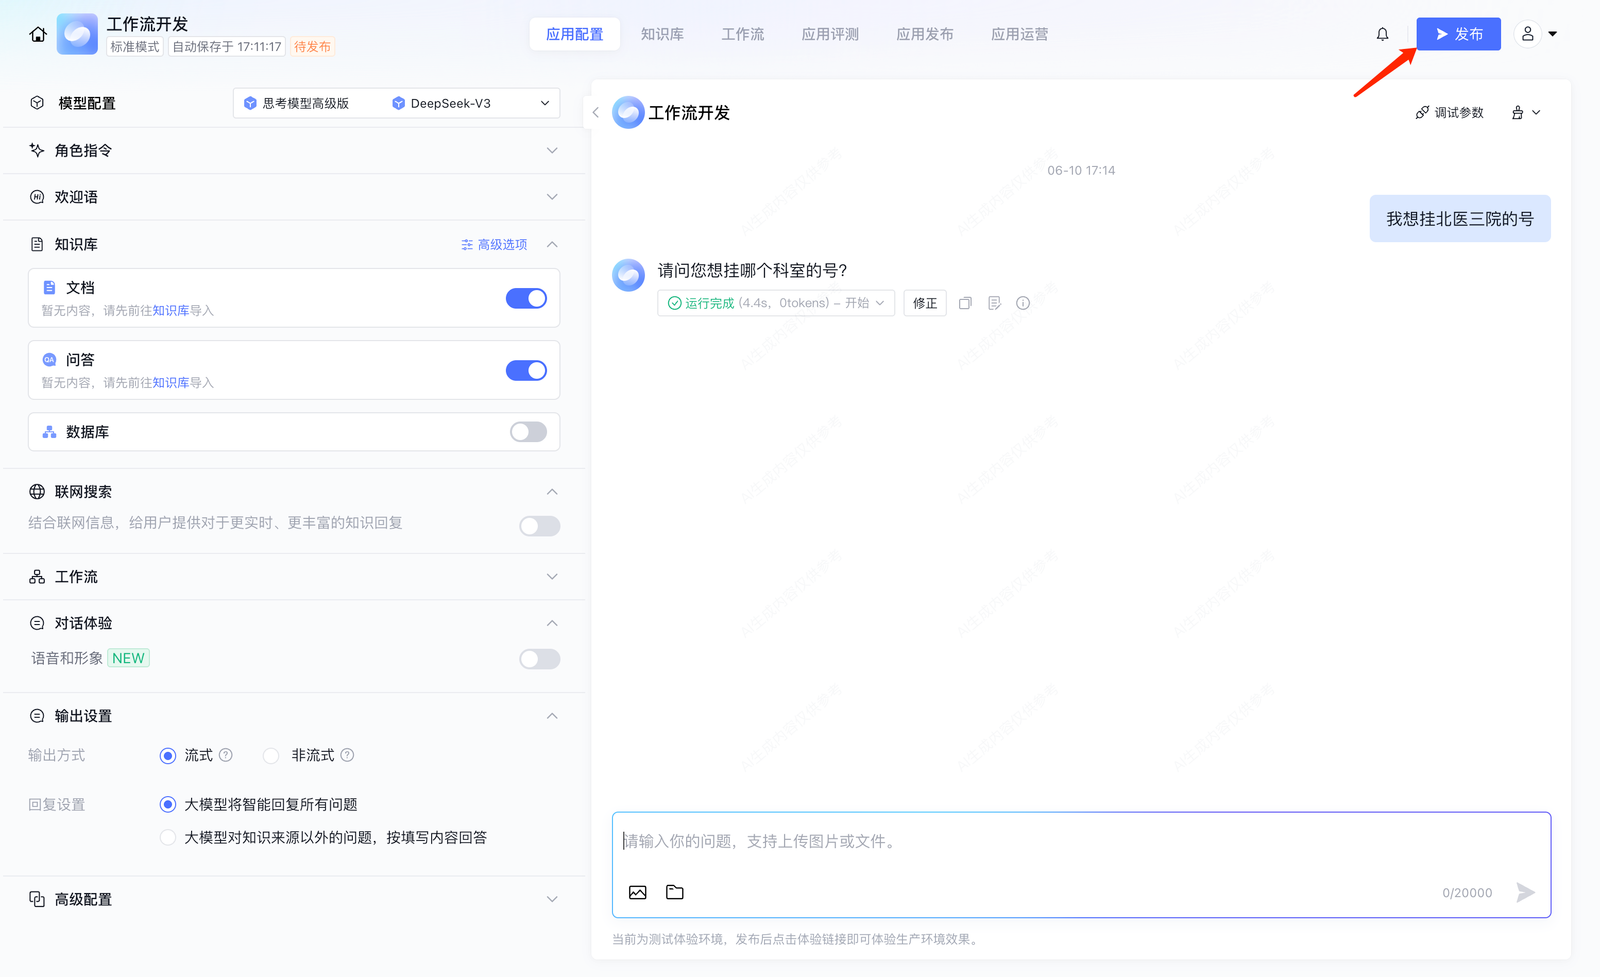Expand the 角色指令 section

coord(552,151)
